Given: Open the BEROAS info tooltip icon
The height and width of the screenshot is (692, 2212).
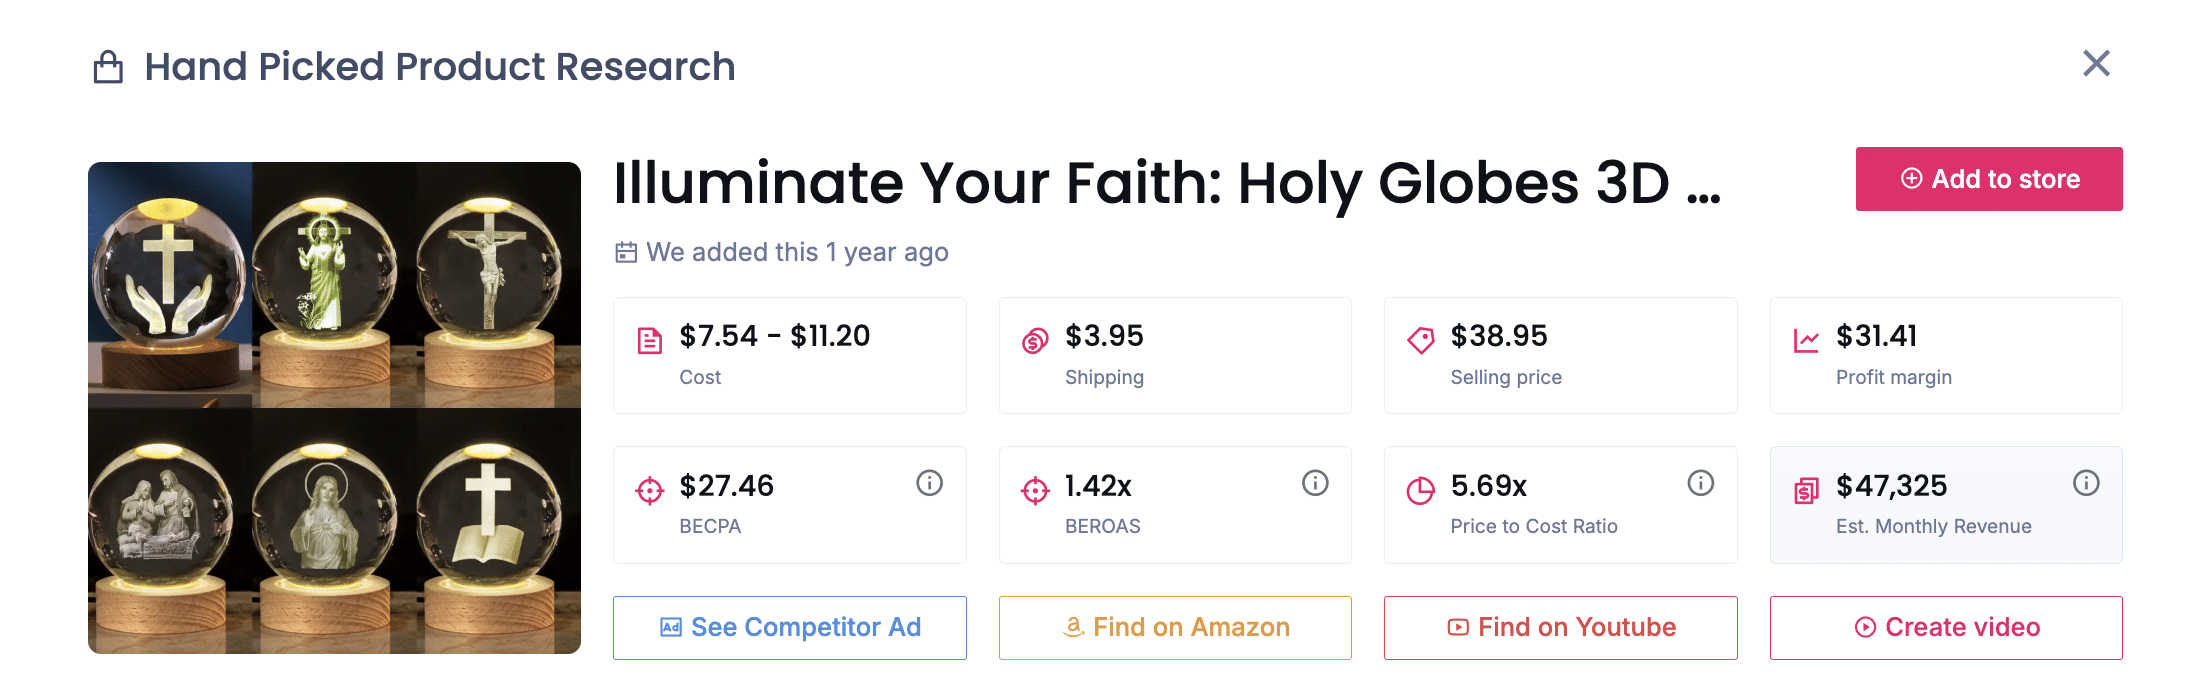Looking at the screenshot, I should click(x=1314, y=483).
